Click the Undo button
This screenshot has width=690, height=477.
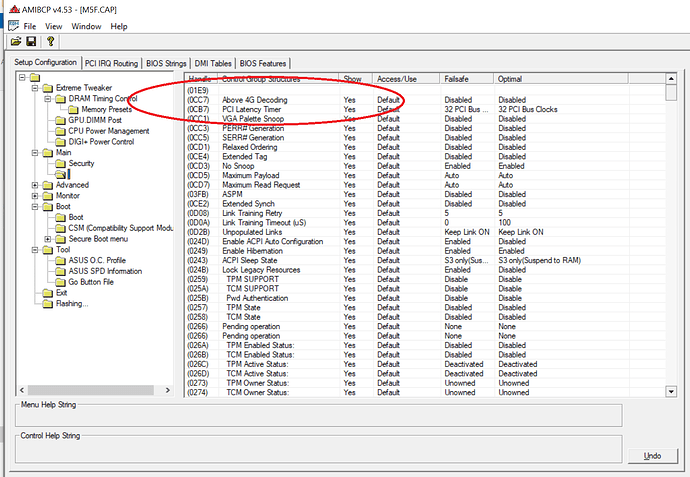coord(652,456)
